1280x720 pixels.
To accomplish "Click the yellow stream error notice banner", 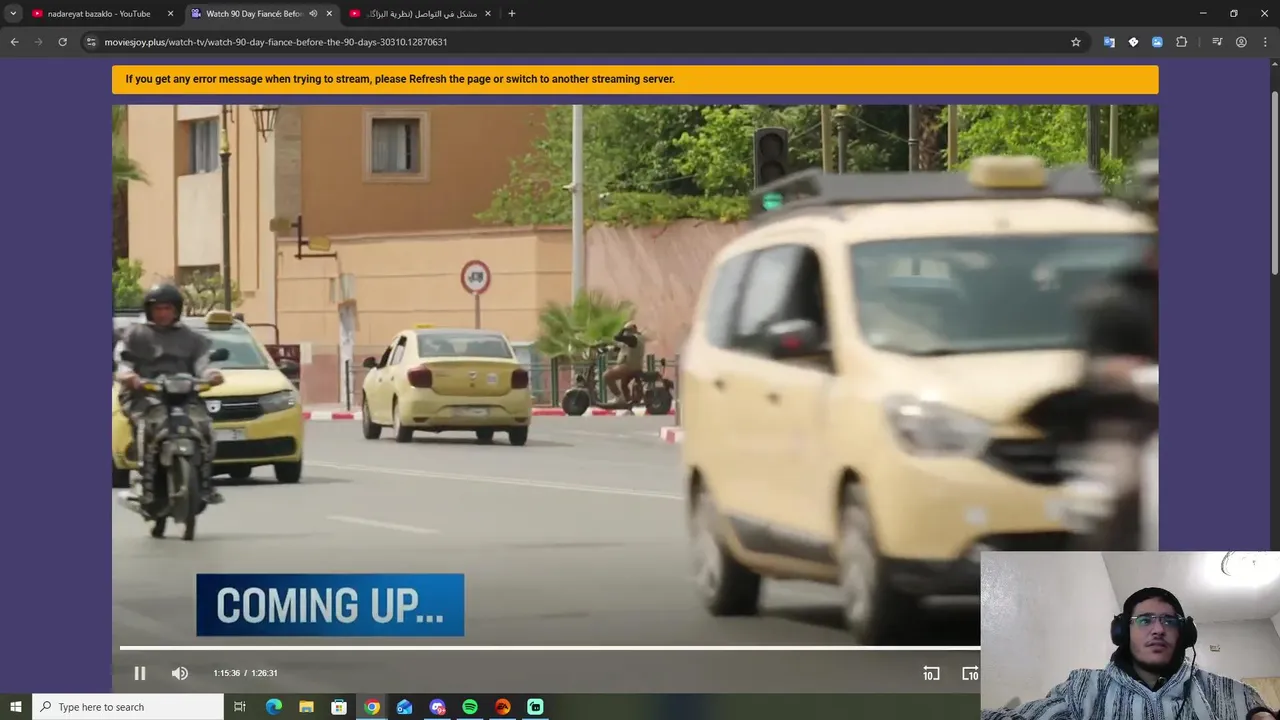I will point(635,79).
